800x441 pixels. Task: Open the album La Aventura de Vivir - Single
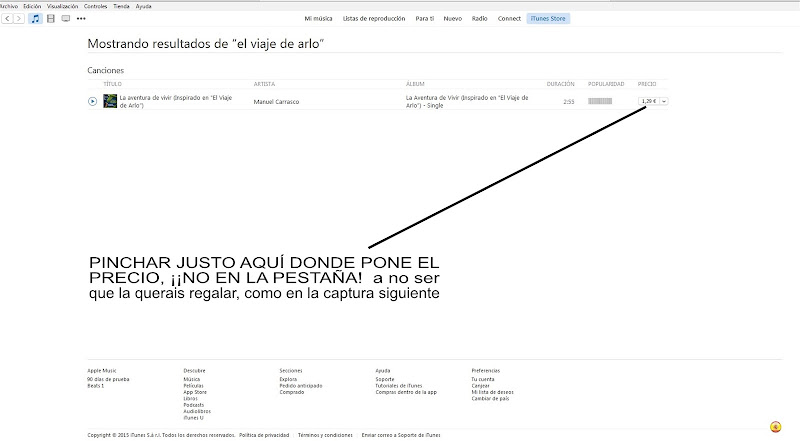click(467, 102)
